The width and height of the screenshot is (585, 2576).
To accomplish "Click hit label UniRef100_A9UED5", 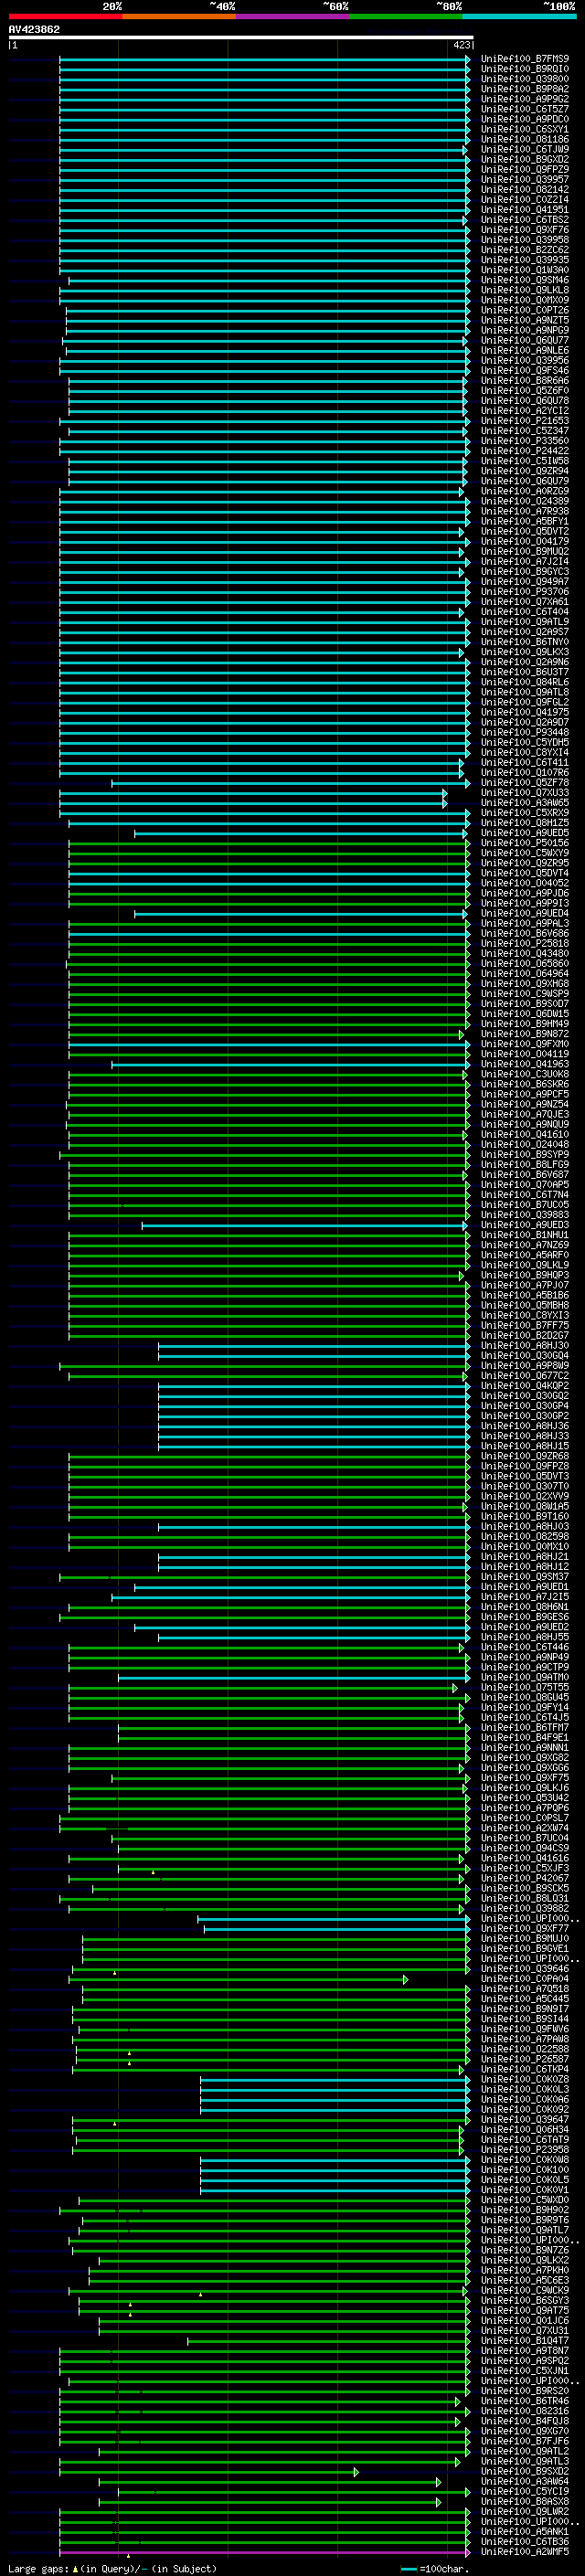I will pyautogui.click(x=525, y=832).
